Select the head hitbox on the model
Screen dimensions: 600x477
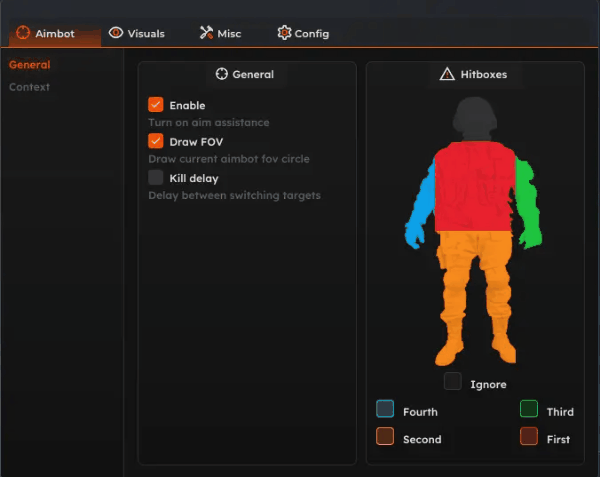pyautogui.click(x=475, y=119)
